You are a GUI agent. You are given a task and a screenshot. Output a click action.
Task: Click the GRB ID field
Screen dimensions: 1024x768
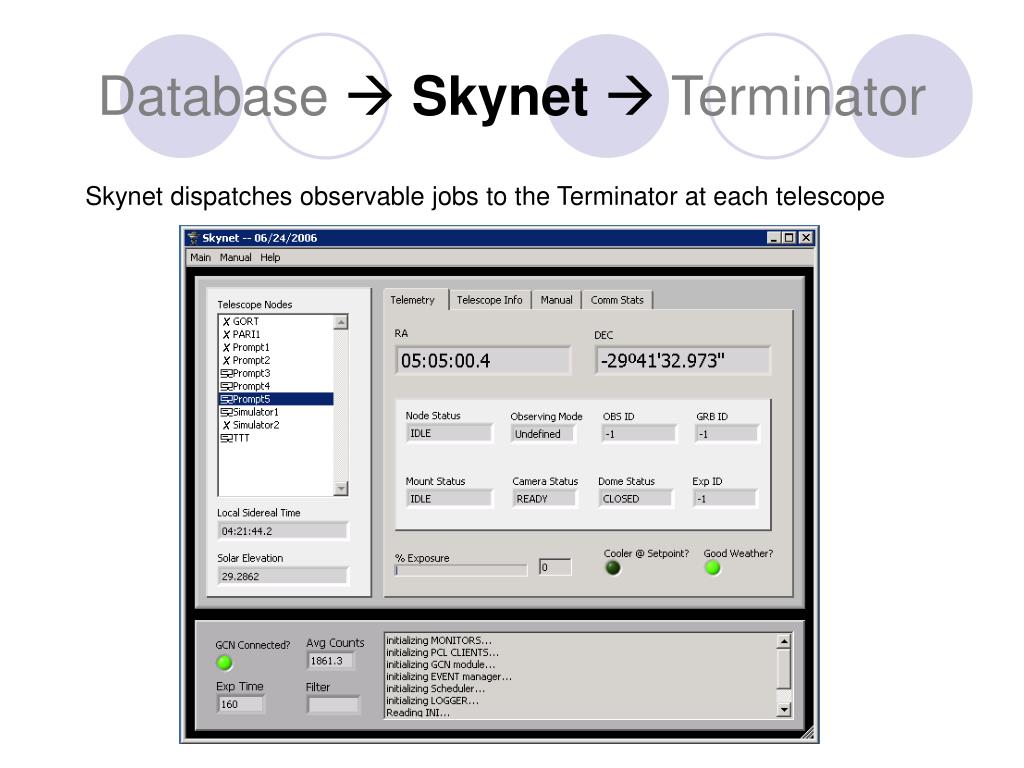coord(727,434)
